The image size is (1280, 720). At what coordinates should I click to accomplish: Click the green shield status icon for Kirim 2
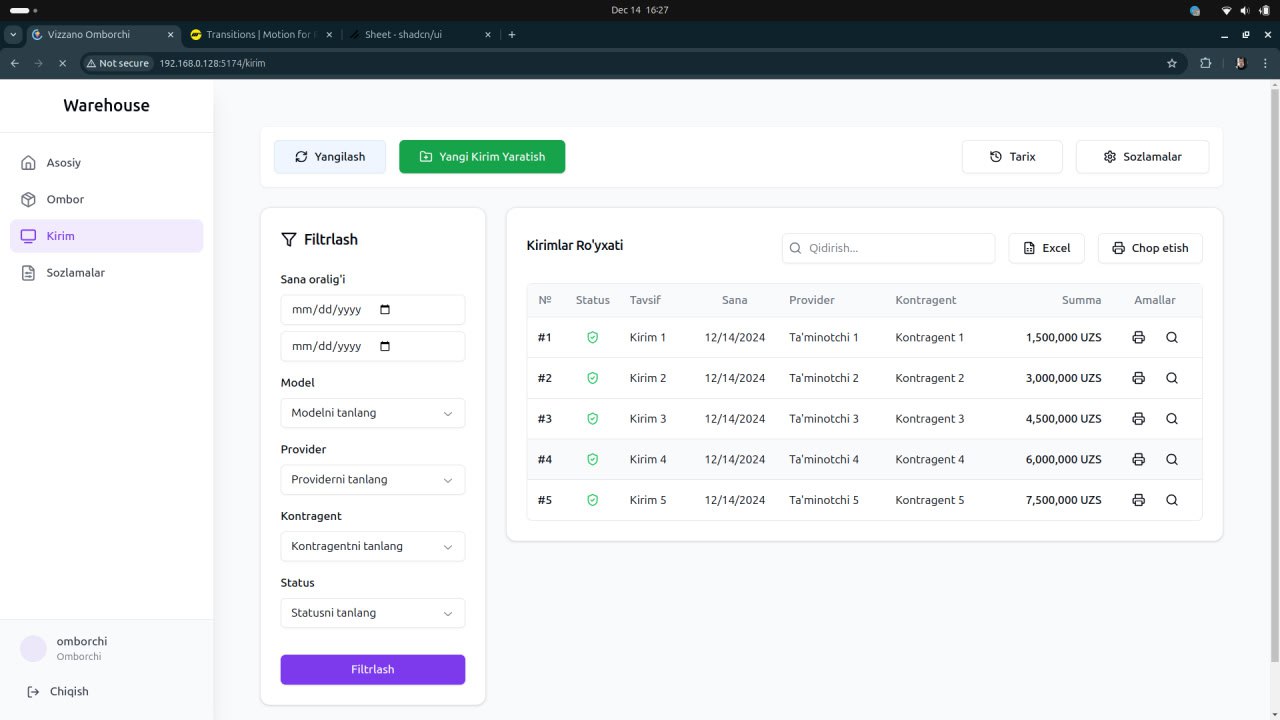tap(592, 378)
